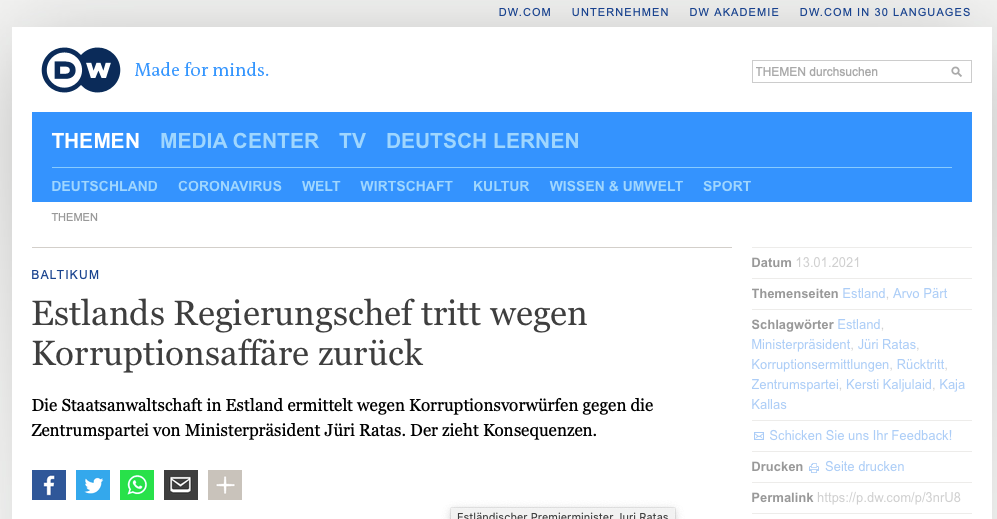
Task: Click the Schlagwörter label
Action: point(792,324)
